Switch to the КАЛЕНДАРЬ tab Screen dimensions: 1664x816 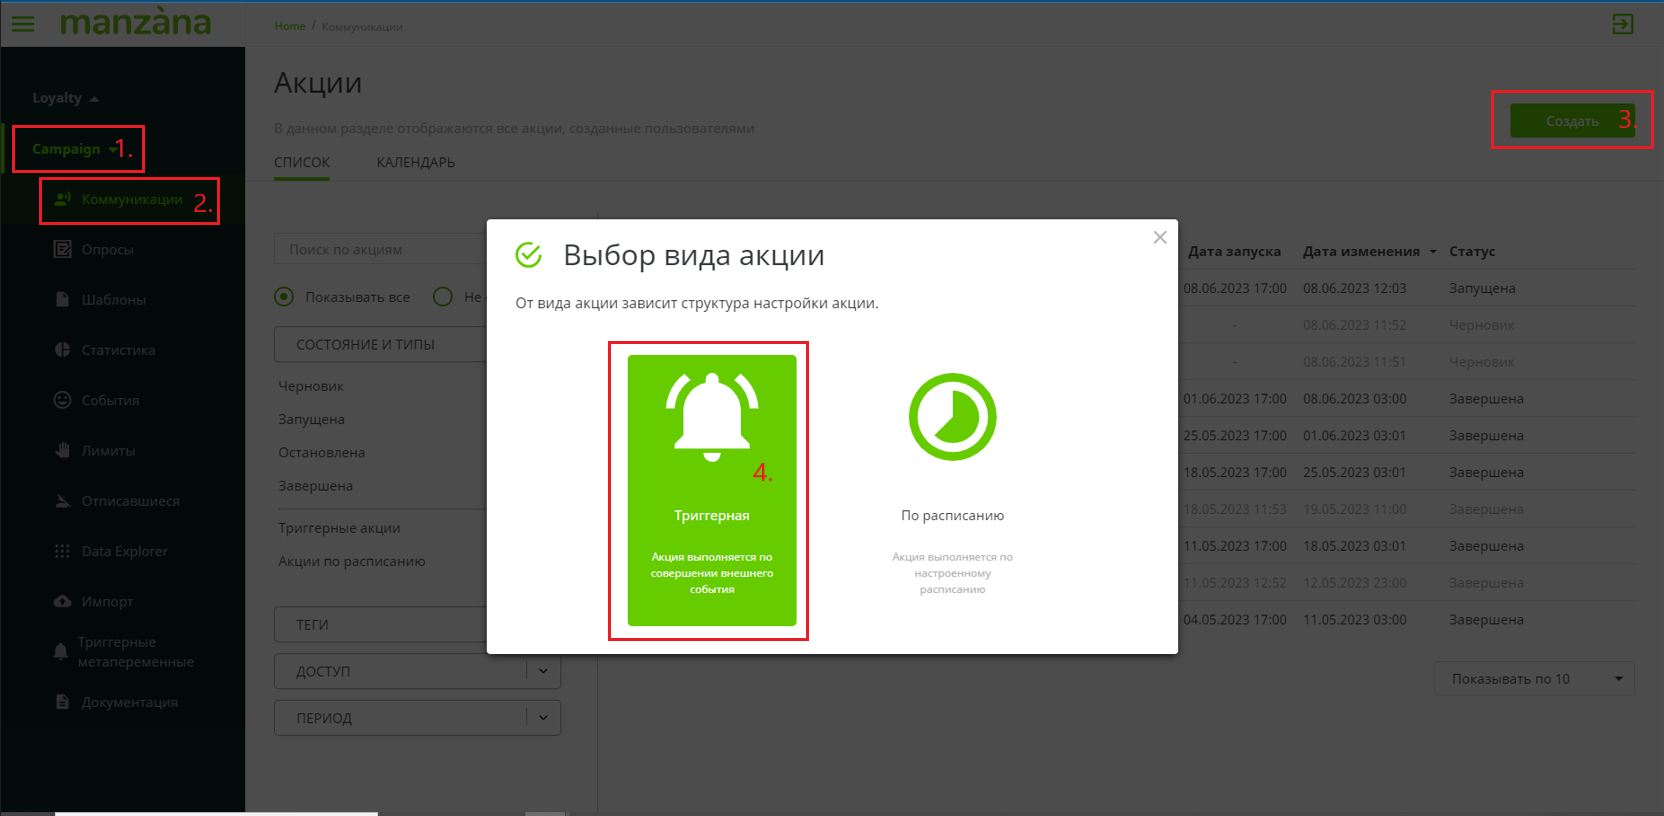(x=415, y=162)
